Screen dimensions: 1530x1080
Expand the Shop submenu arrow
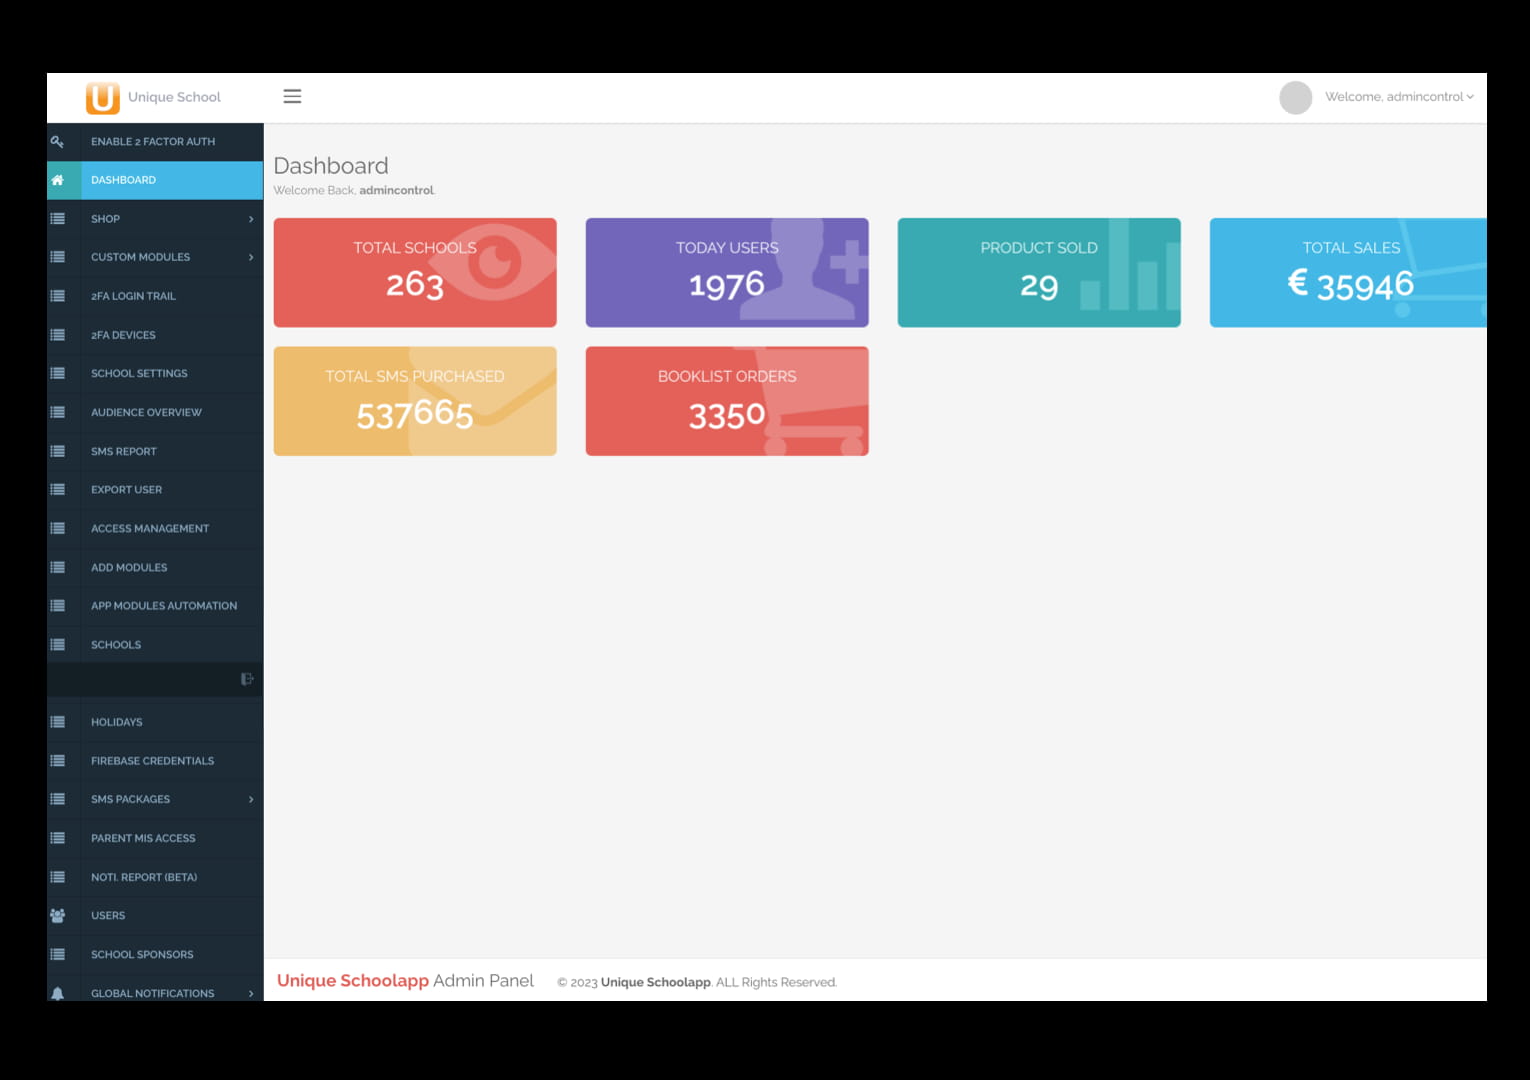(x=250, y=219)
